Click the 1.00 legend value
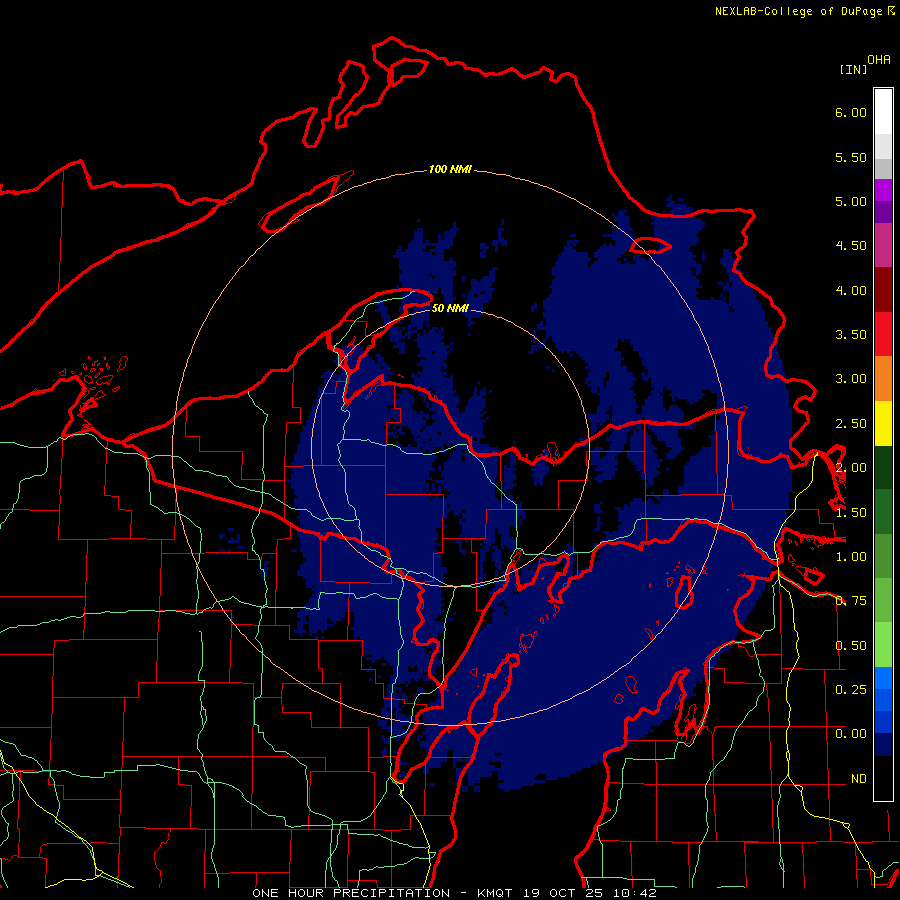This screenshot has height=900, width=900. pos(851,557)
